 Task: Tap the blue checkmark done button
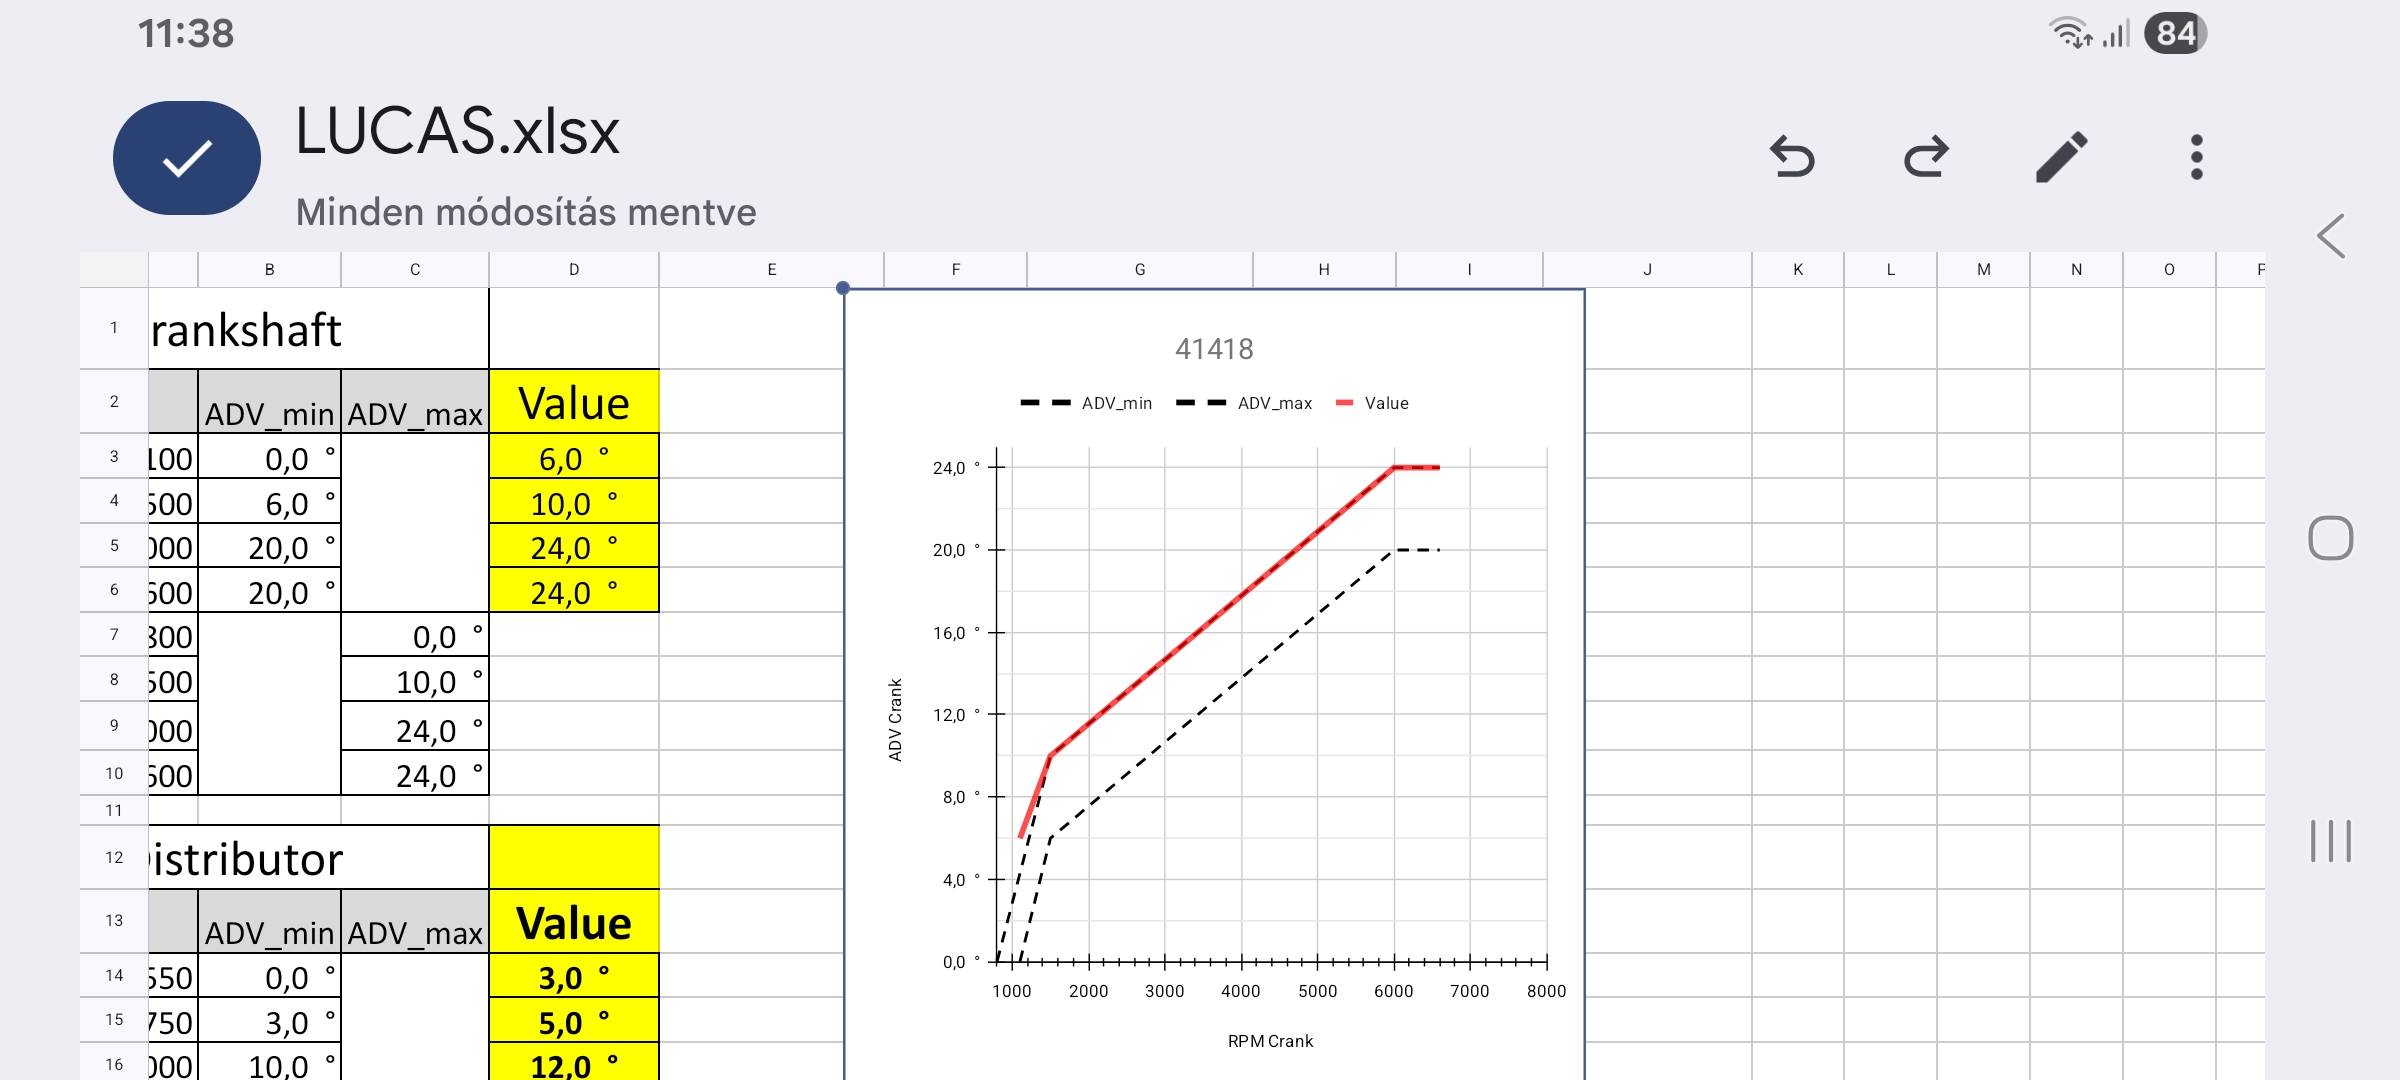(x=187, y=158)
